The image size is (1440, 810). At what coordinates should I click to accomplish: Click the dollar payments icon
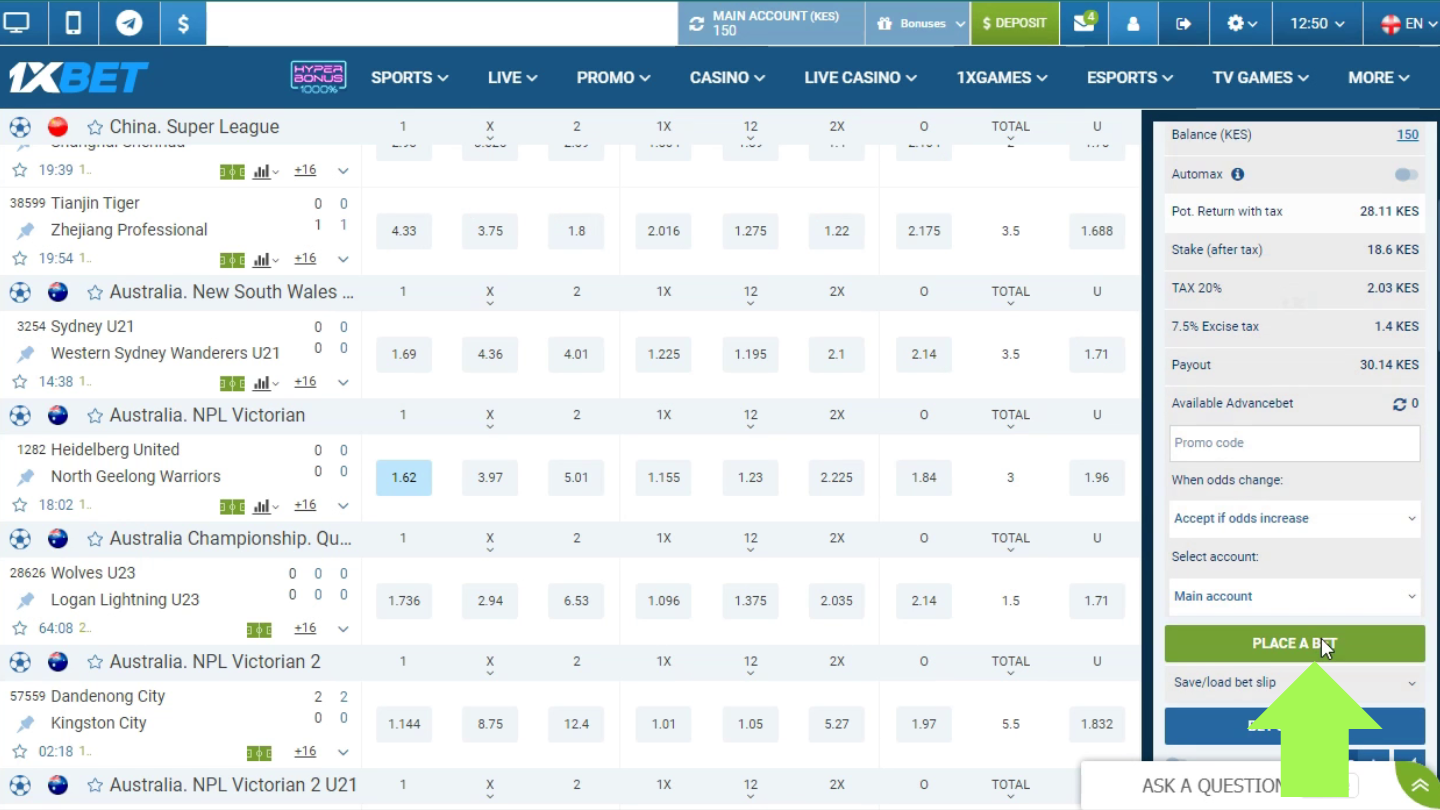pyautogui.click(x=183, y=23)
